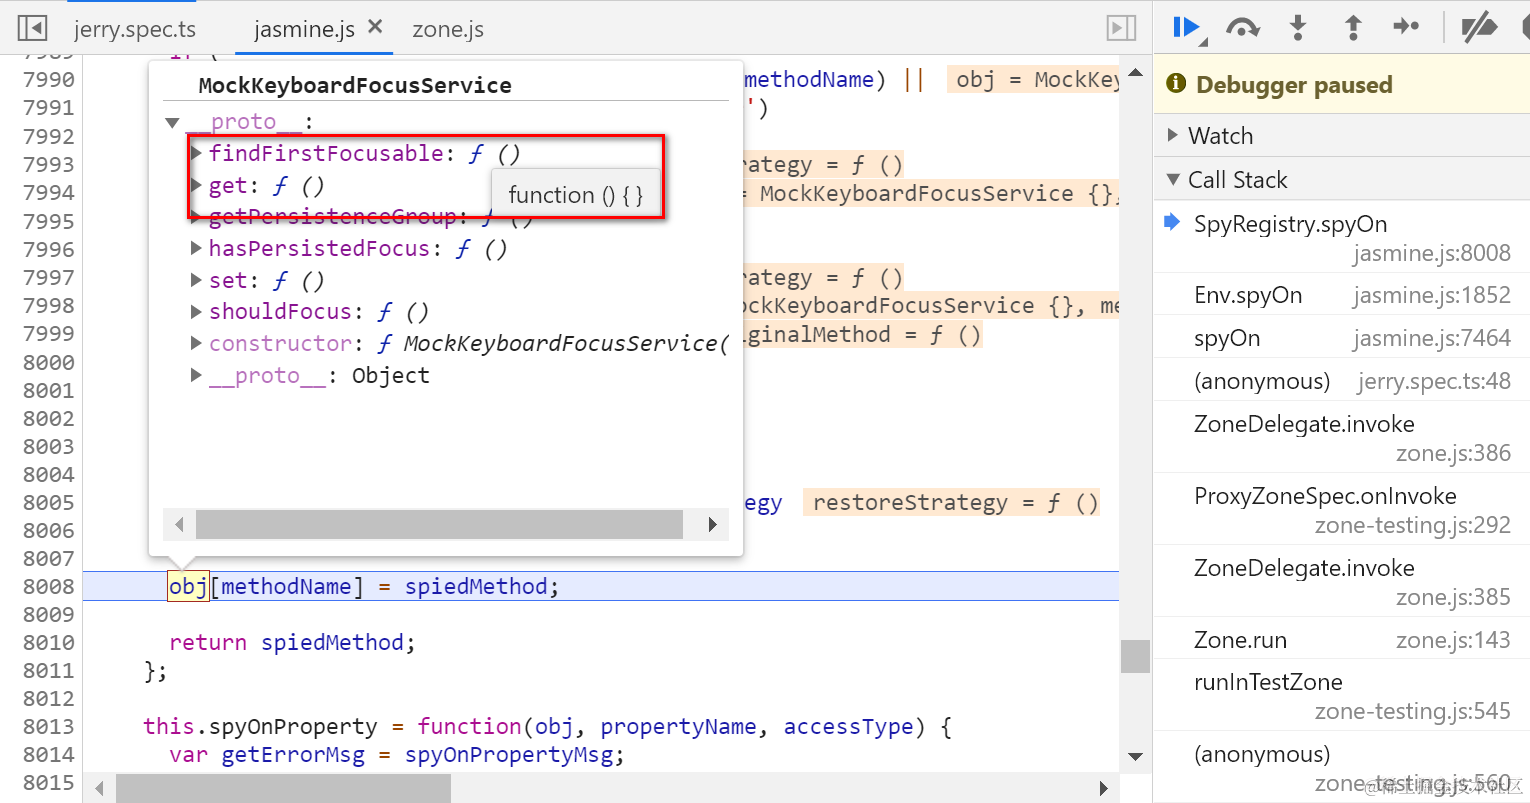Click the obj variable on line 8008
The width and height of the screenshot is (1530, 803).
[x=188, y=586]
